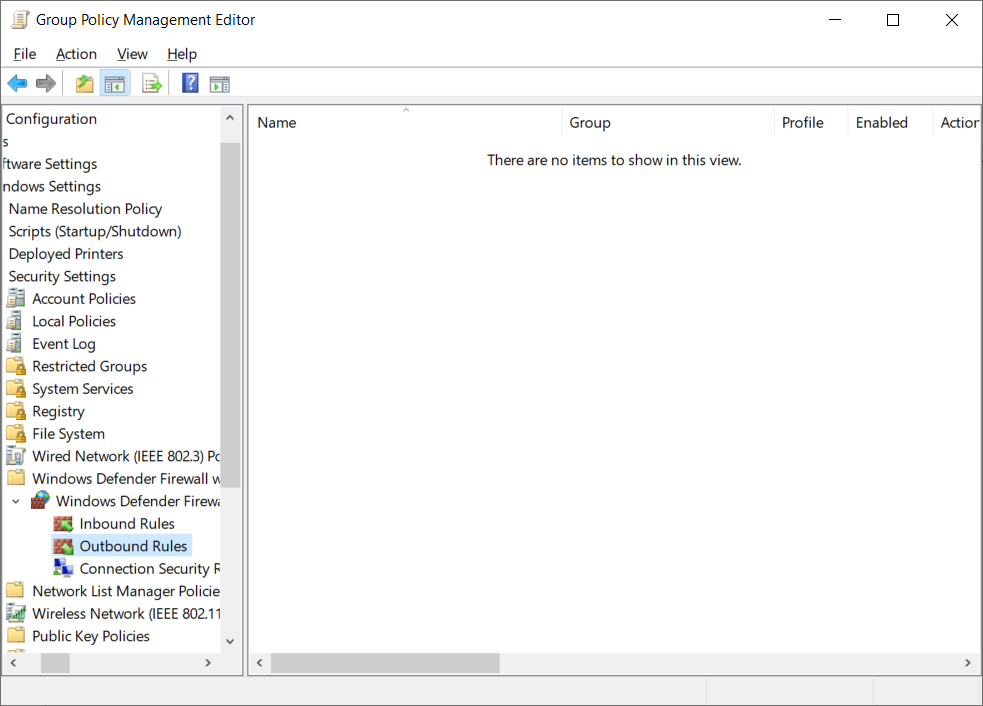Click results pane scroll right arrow
983x706 pixels.
tap(968, 663)
